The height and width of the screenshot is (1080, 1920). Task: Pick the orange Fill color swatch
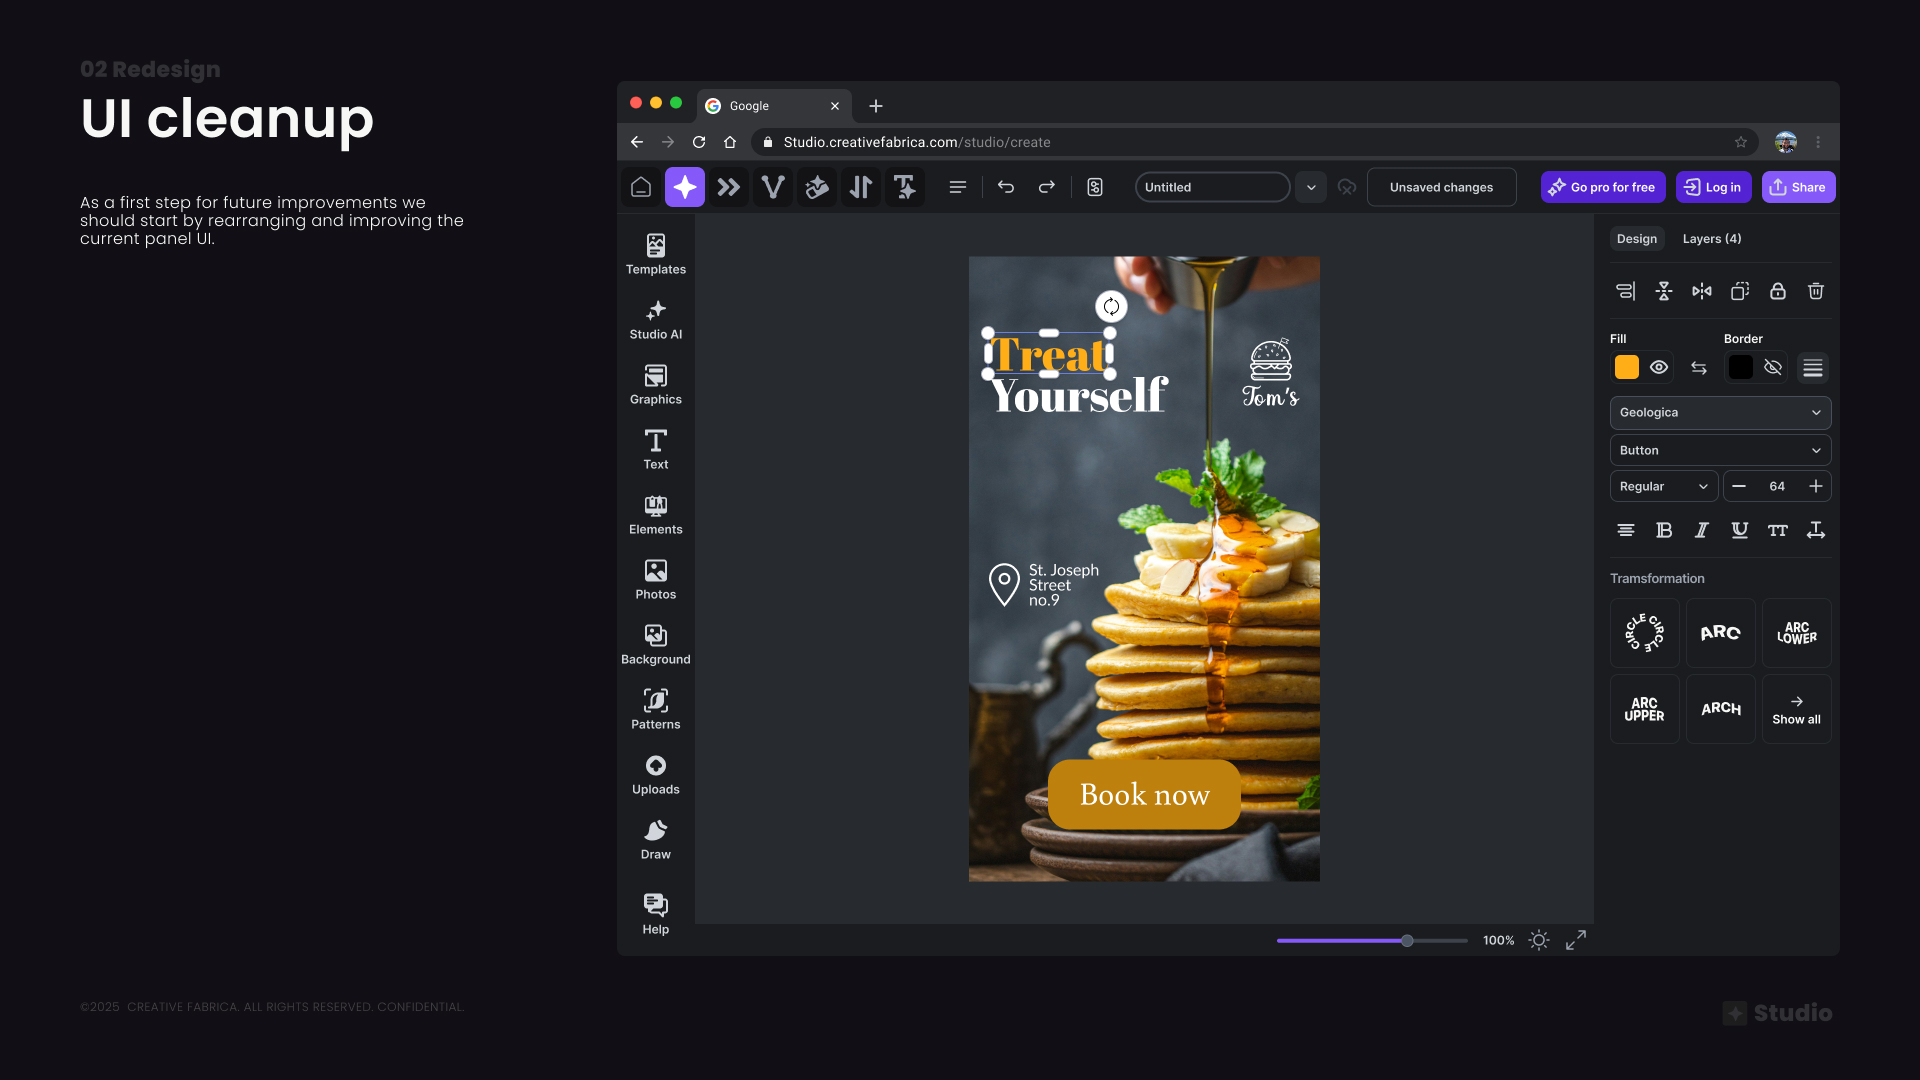coord(1625,367)
